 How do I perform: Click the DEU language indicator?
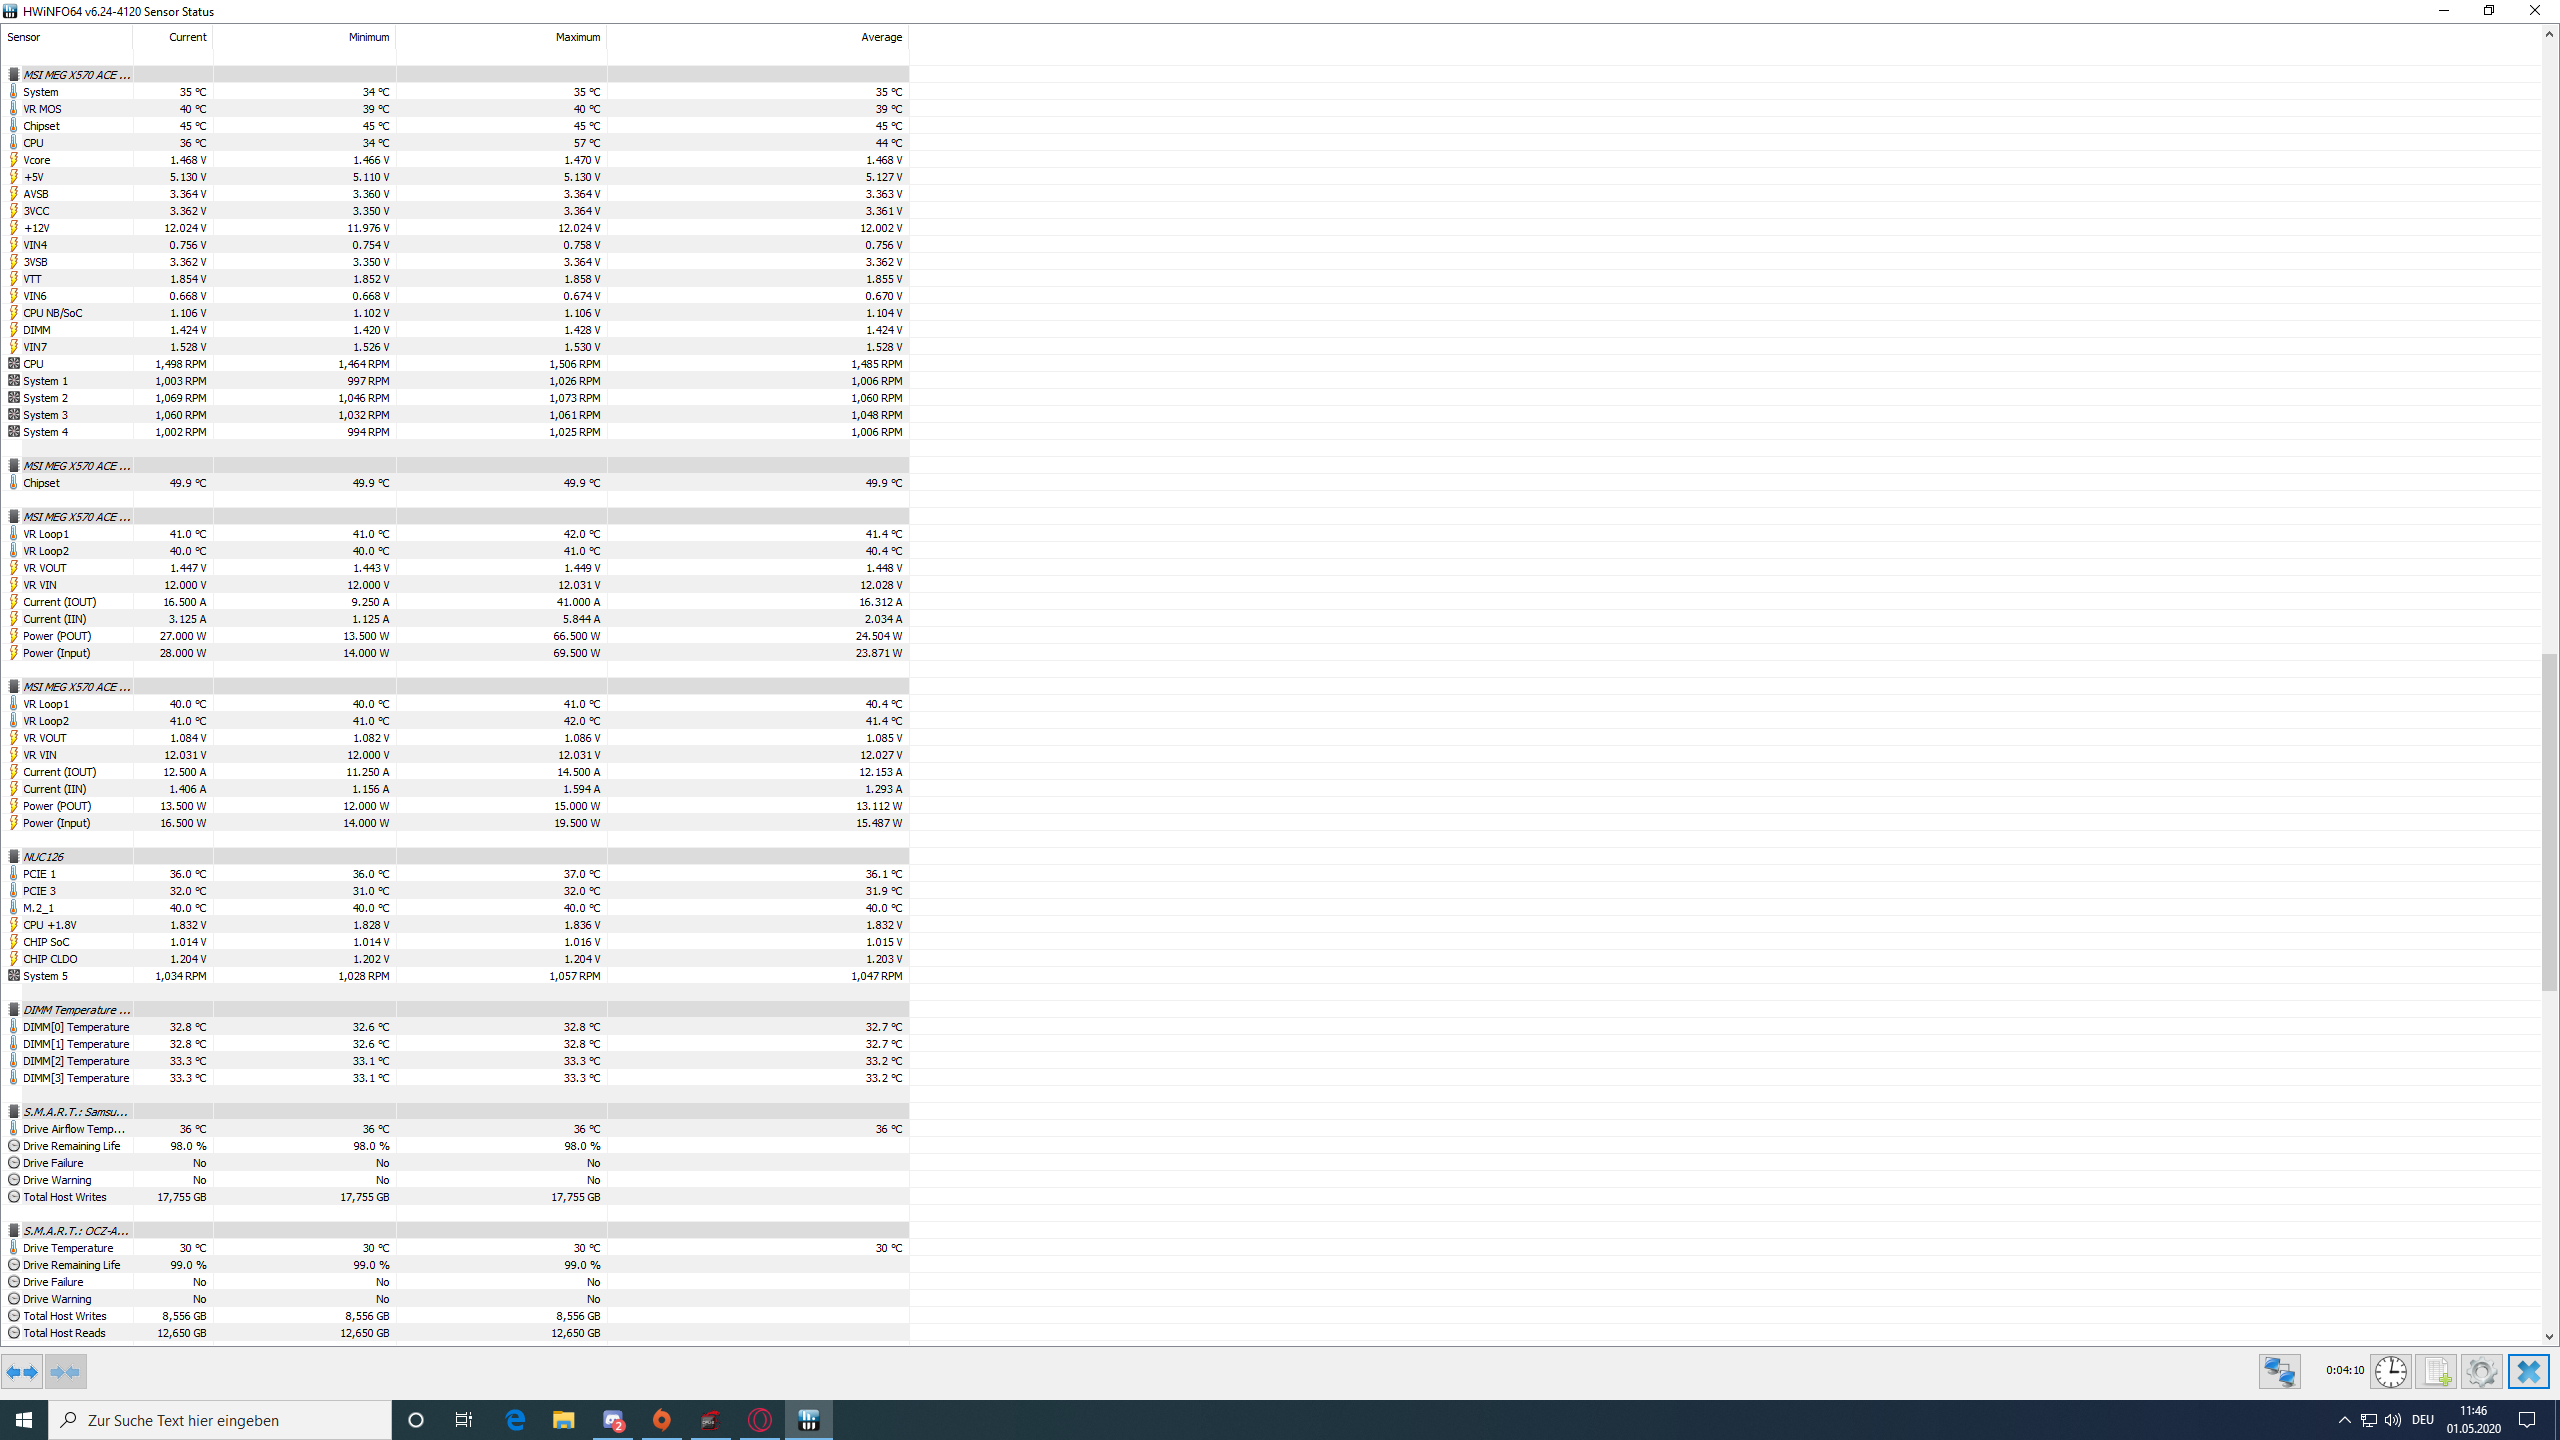pyautogui.click(x=2422, y=1420)
